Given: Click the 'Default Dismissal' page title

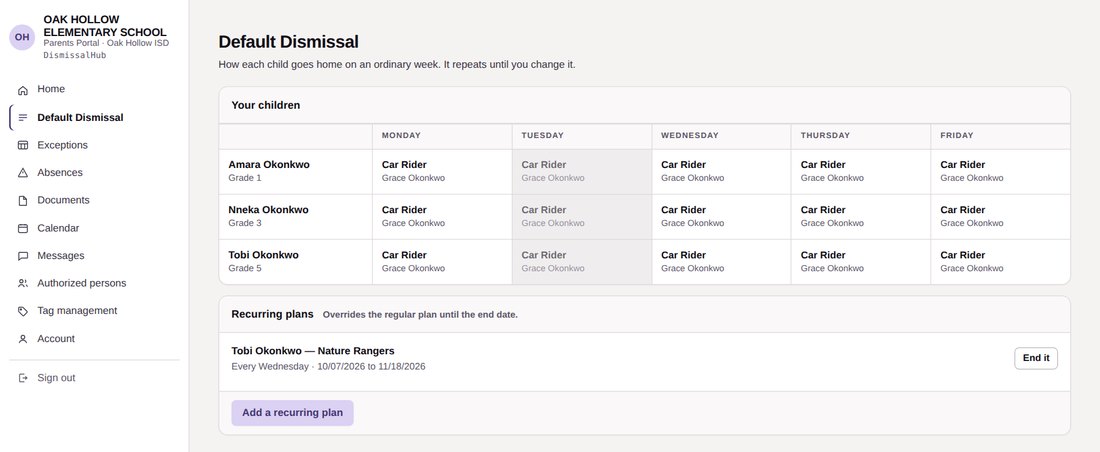Looking at the screenshot, I should tap(288, 41).
